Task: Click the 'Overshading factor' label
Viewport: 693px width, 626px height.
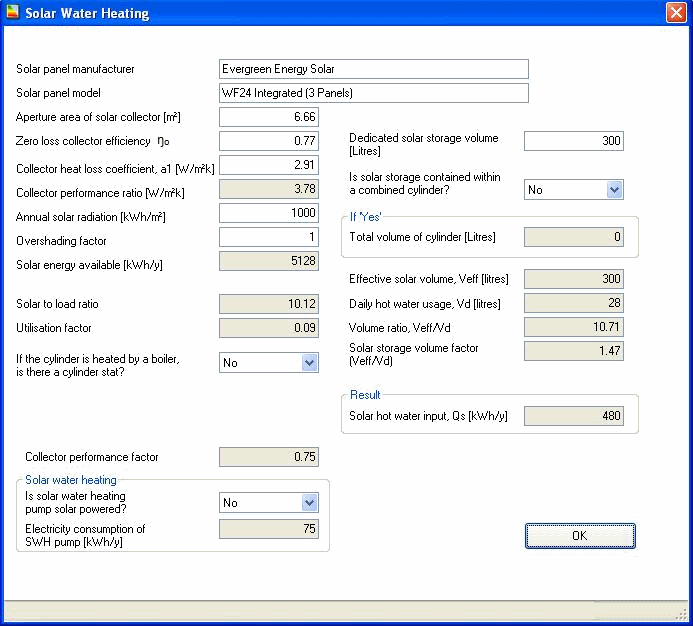Action: [x=61, y=241]
